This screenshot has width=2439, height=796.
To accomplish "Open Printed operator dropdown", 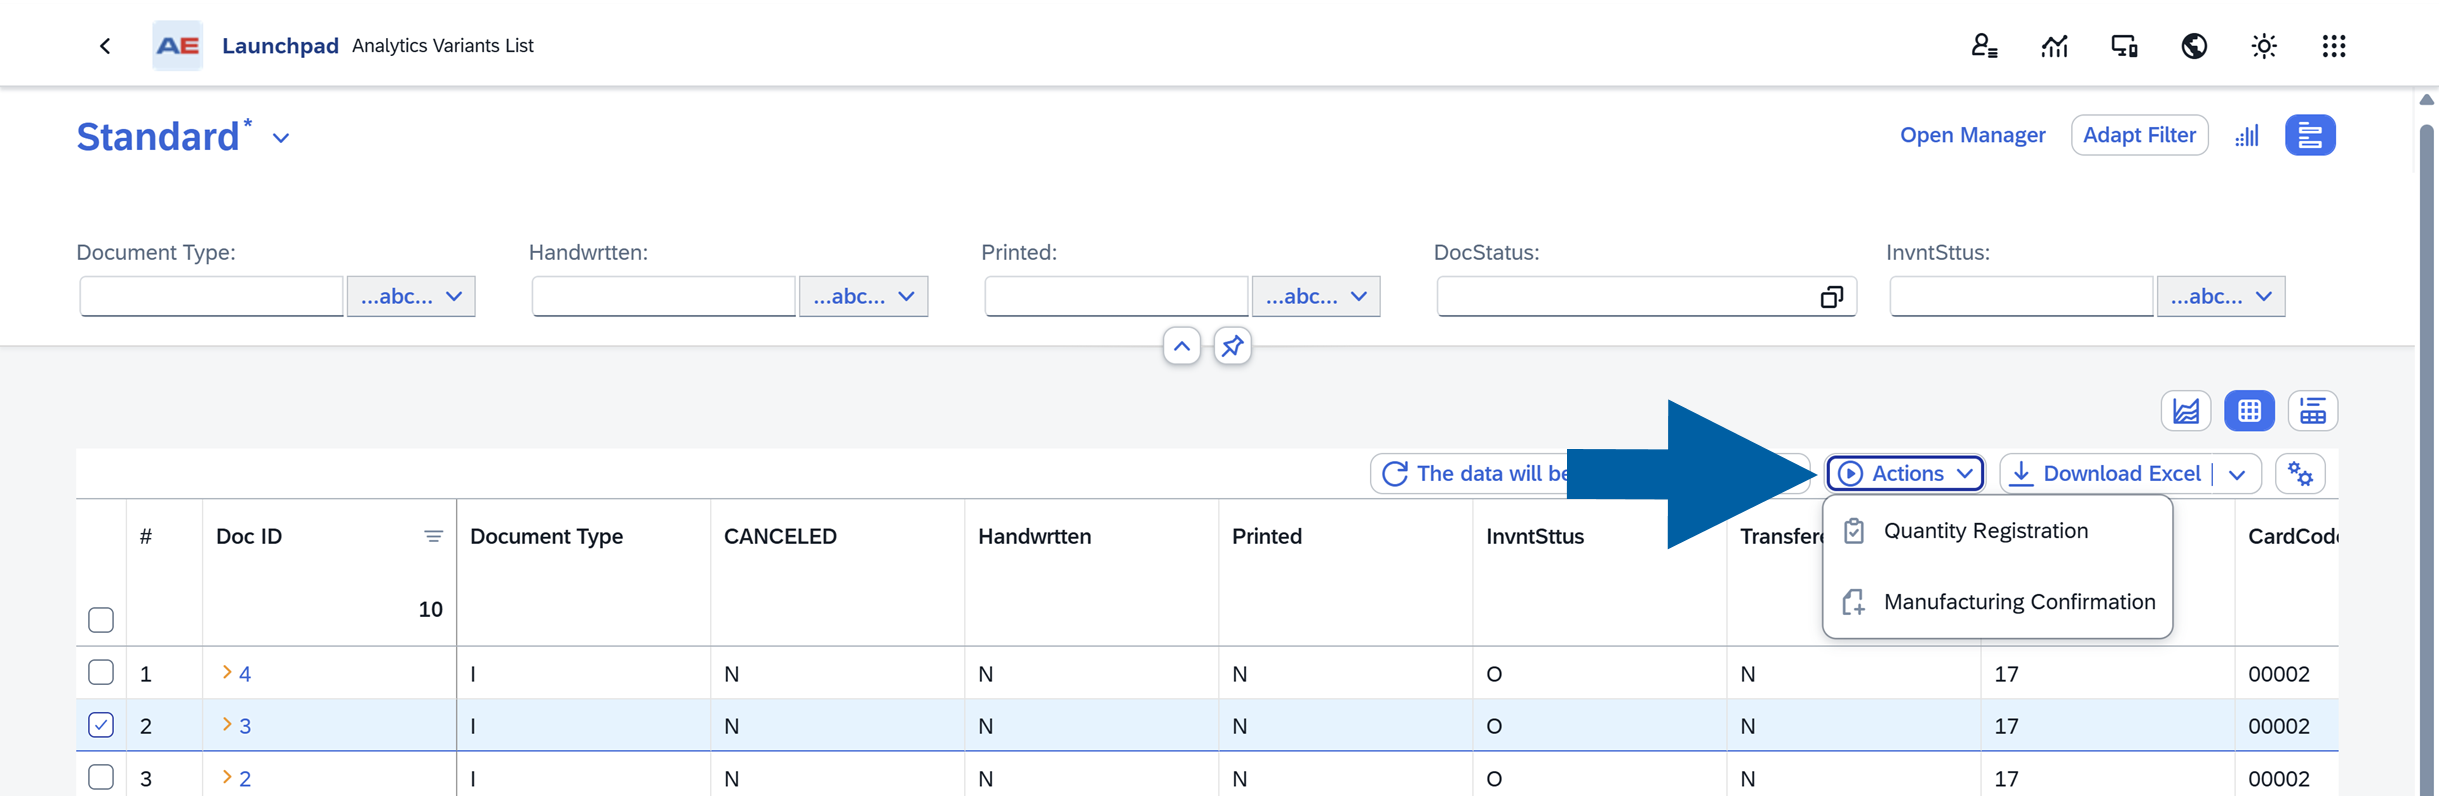I will [1316, 296].
